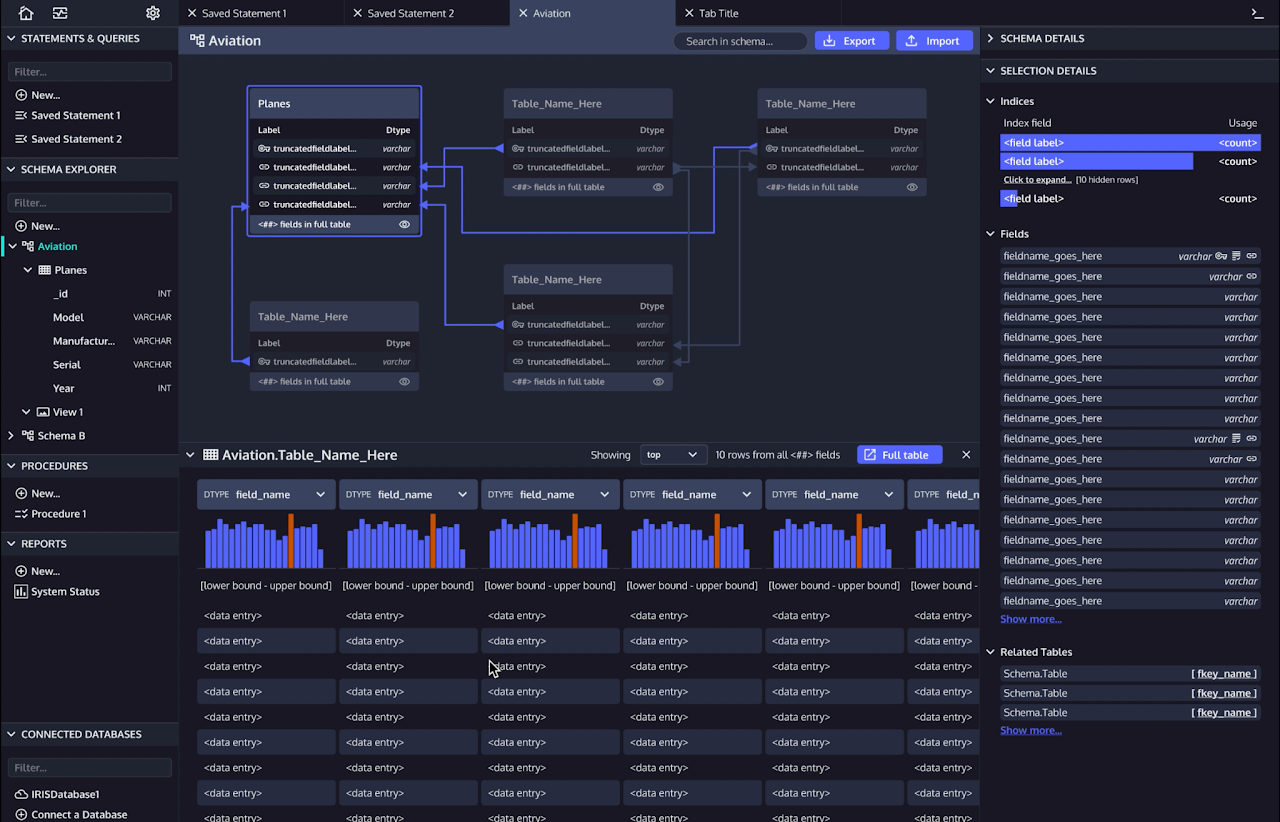Click Show more under the Fields list
The image size is (1280, 822).
click(x=1031, y=620)
